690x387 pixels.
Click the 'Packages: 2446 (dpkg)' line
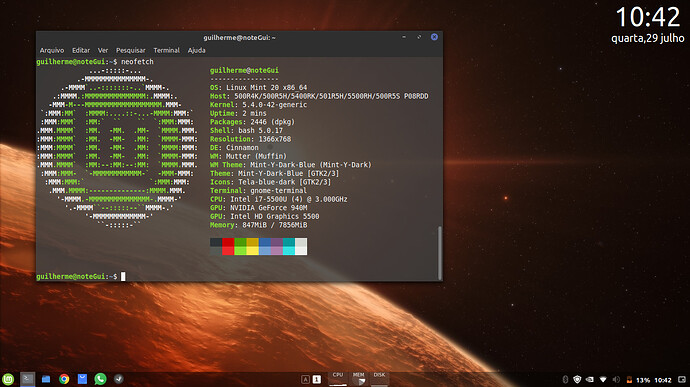tap(252, 122)
